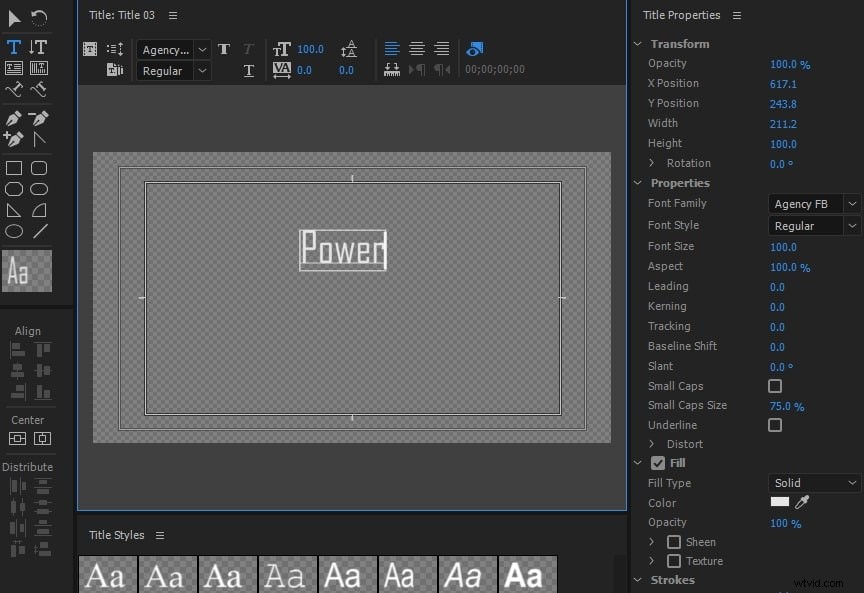Open the Fill Color swatch

click(779, 502)
